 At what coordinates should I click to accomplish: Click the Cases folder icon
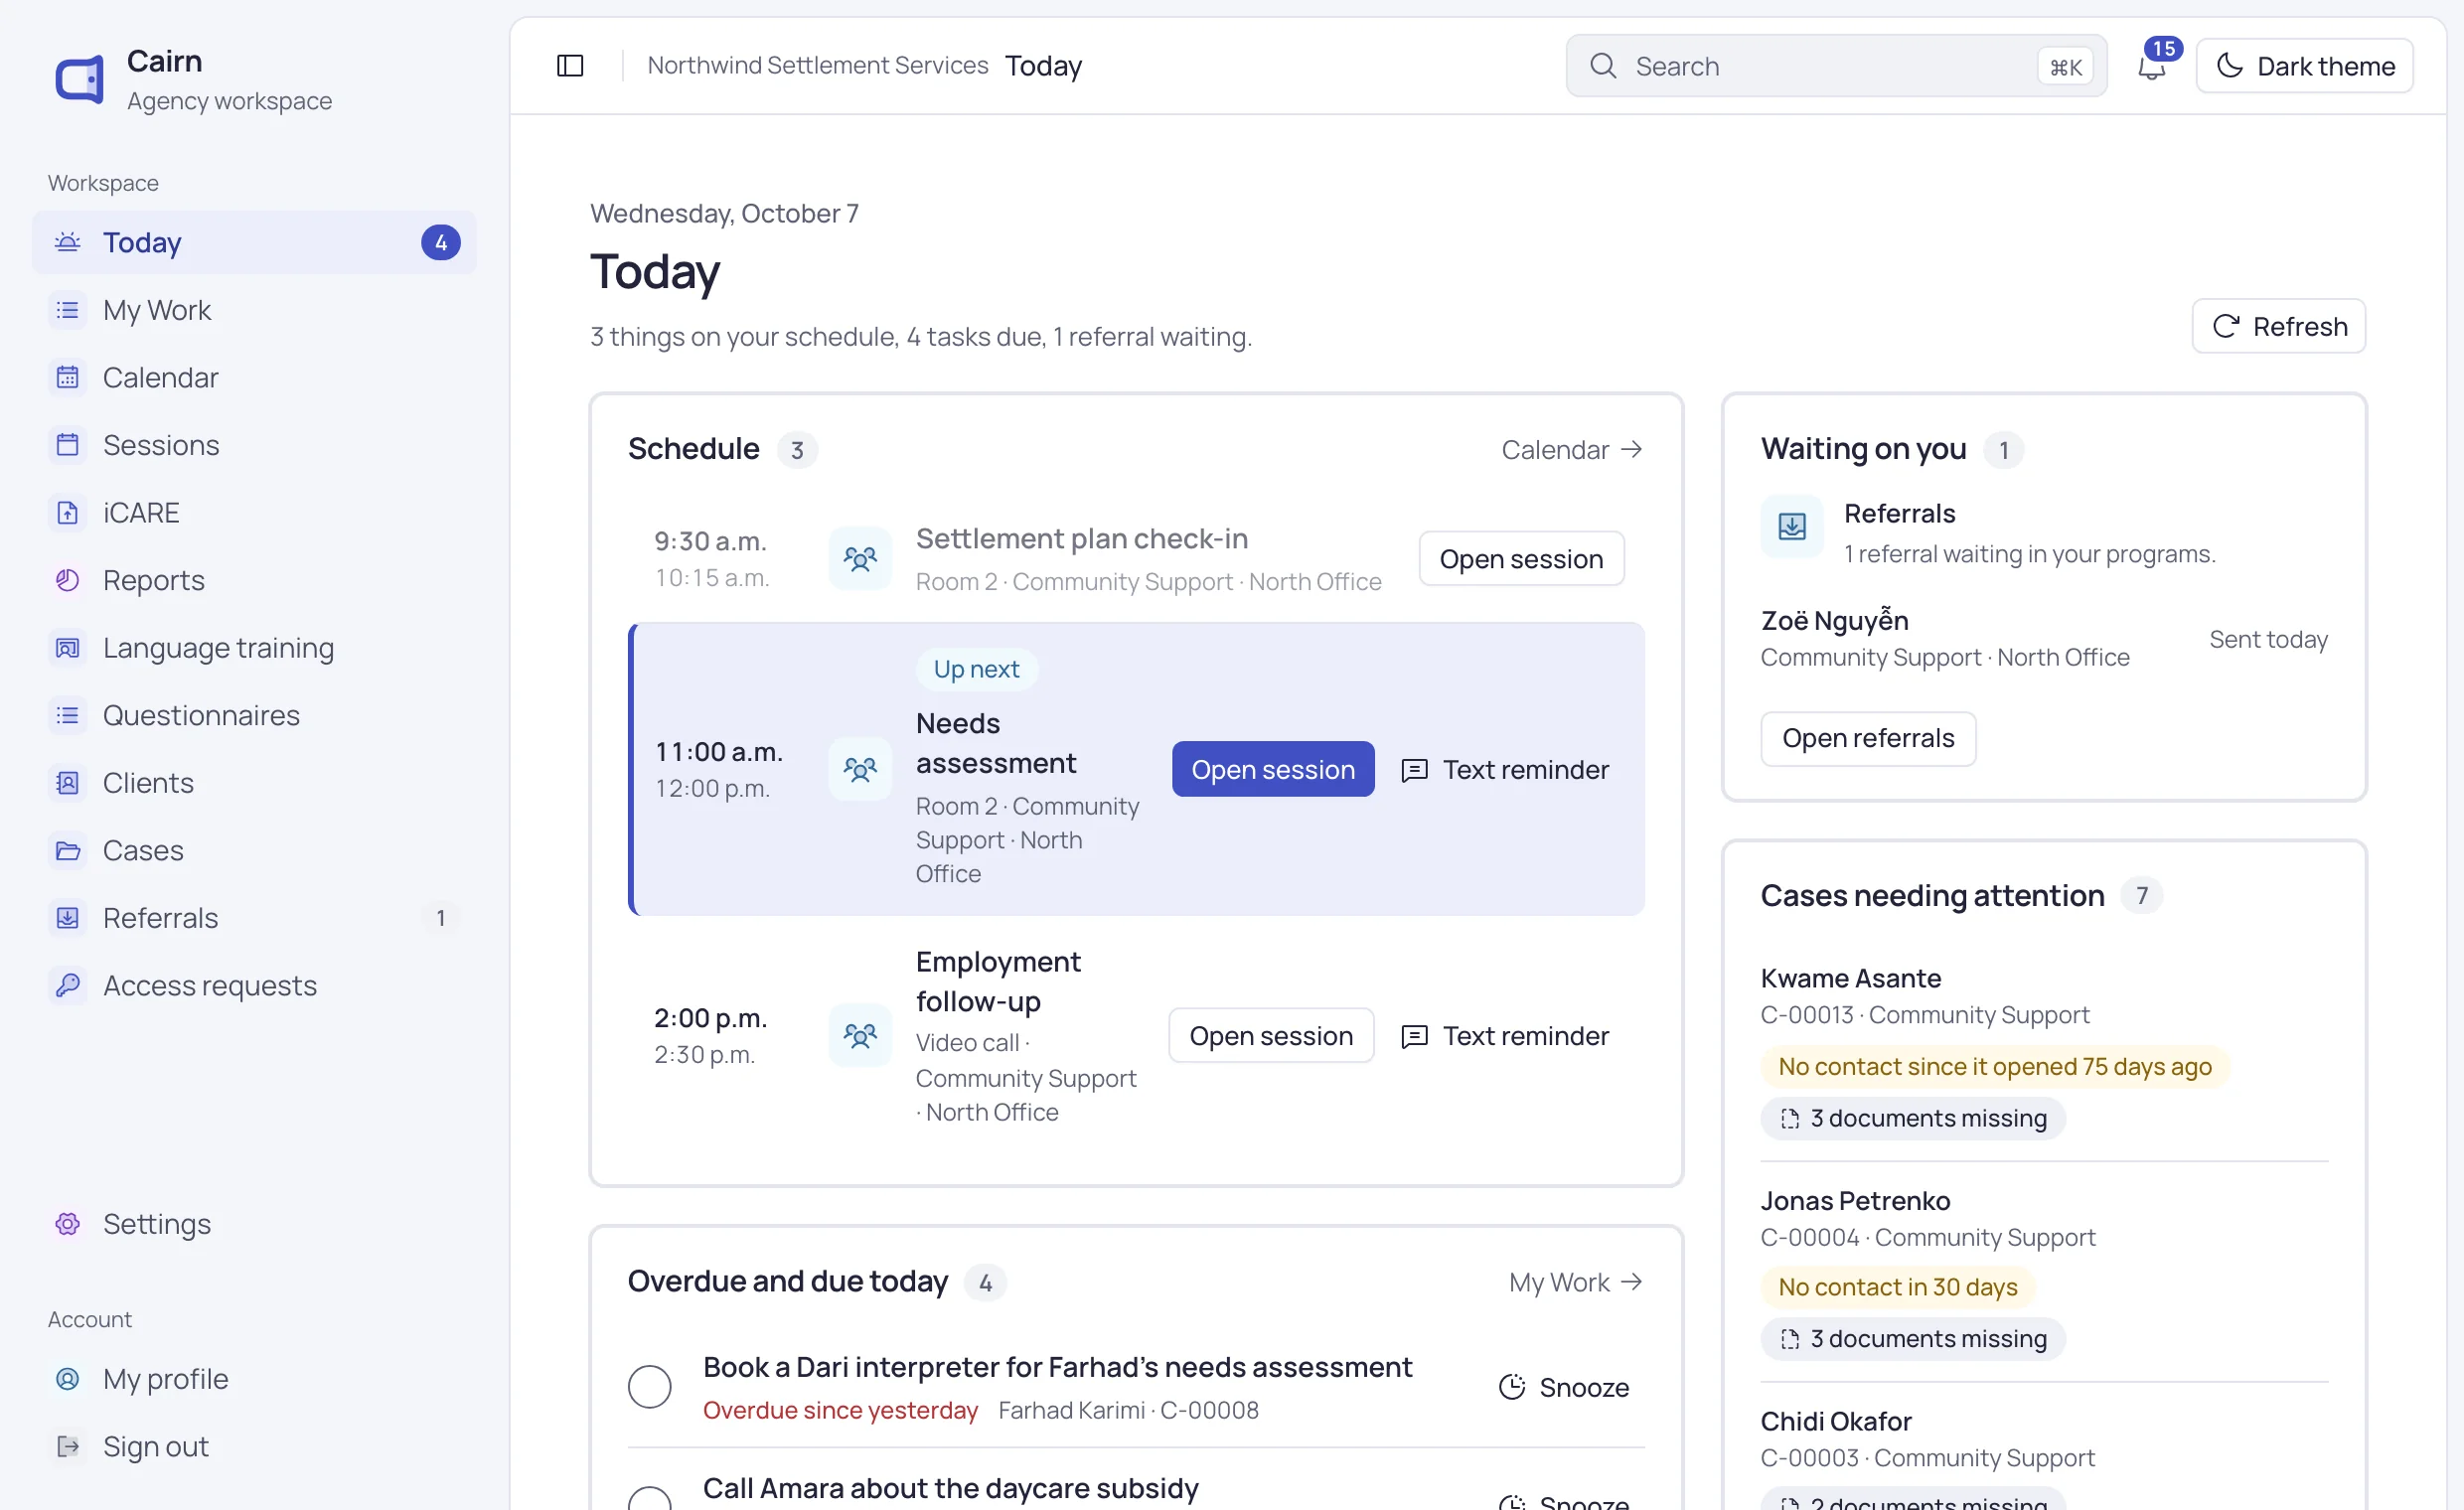click(x=67, y=850)
